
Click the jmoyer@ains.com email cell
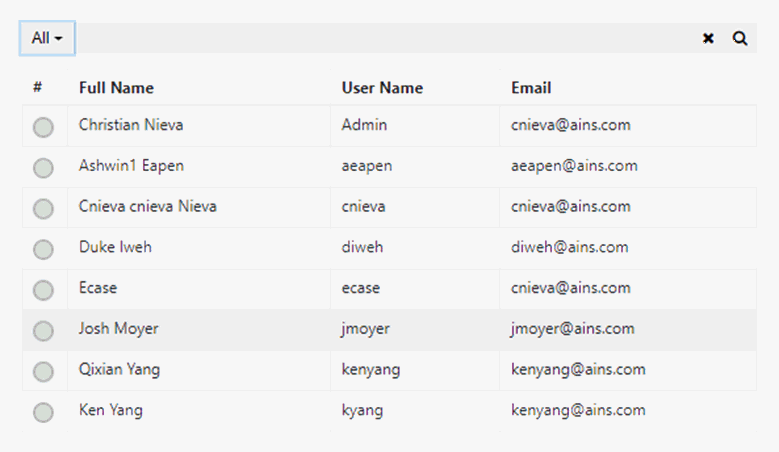(x=572, y=329)
